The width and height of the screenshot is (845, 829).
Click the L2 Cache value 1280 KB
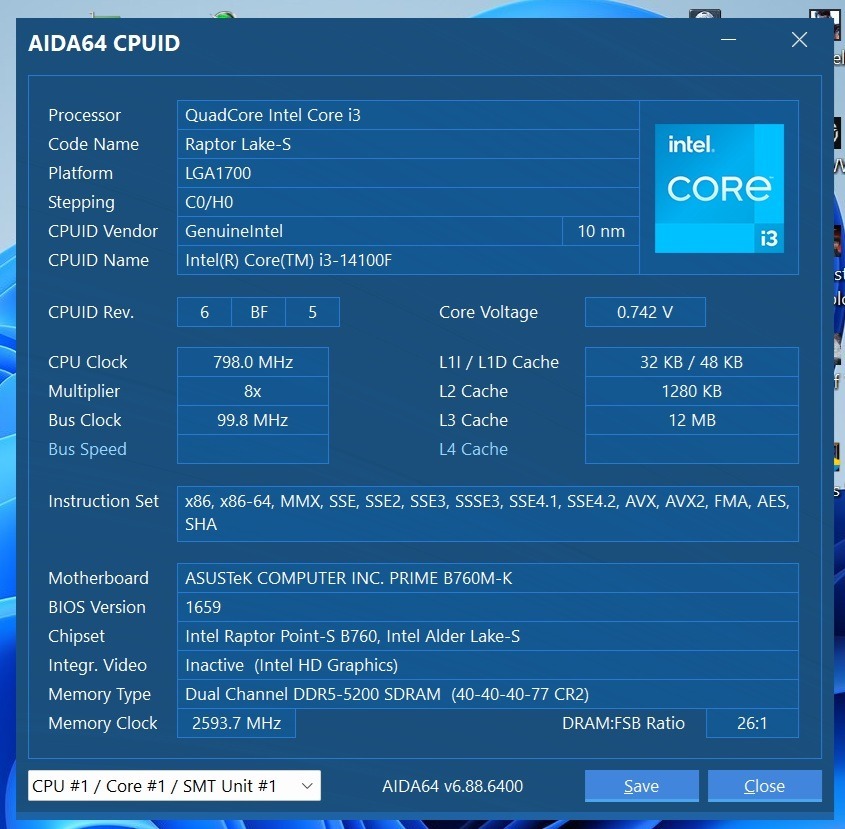691,391
